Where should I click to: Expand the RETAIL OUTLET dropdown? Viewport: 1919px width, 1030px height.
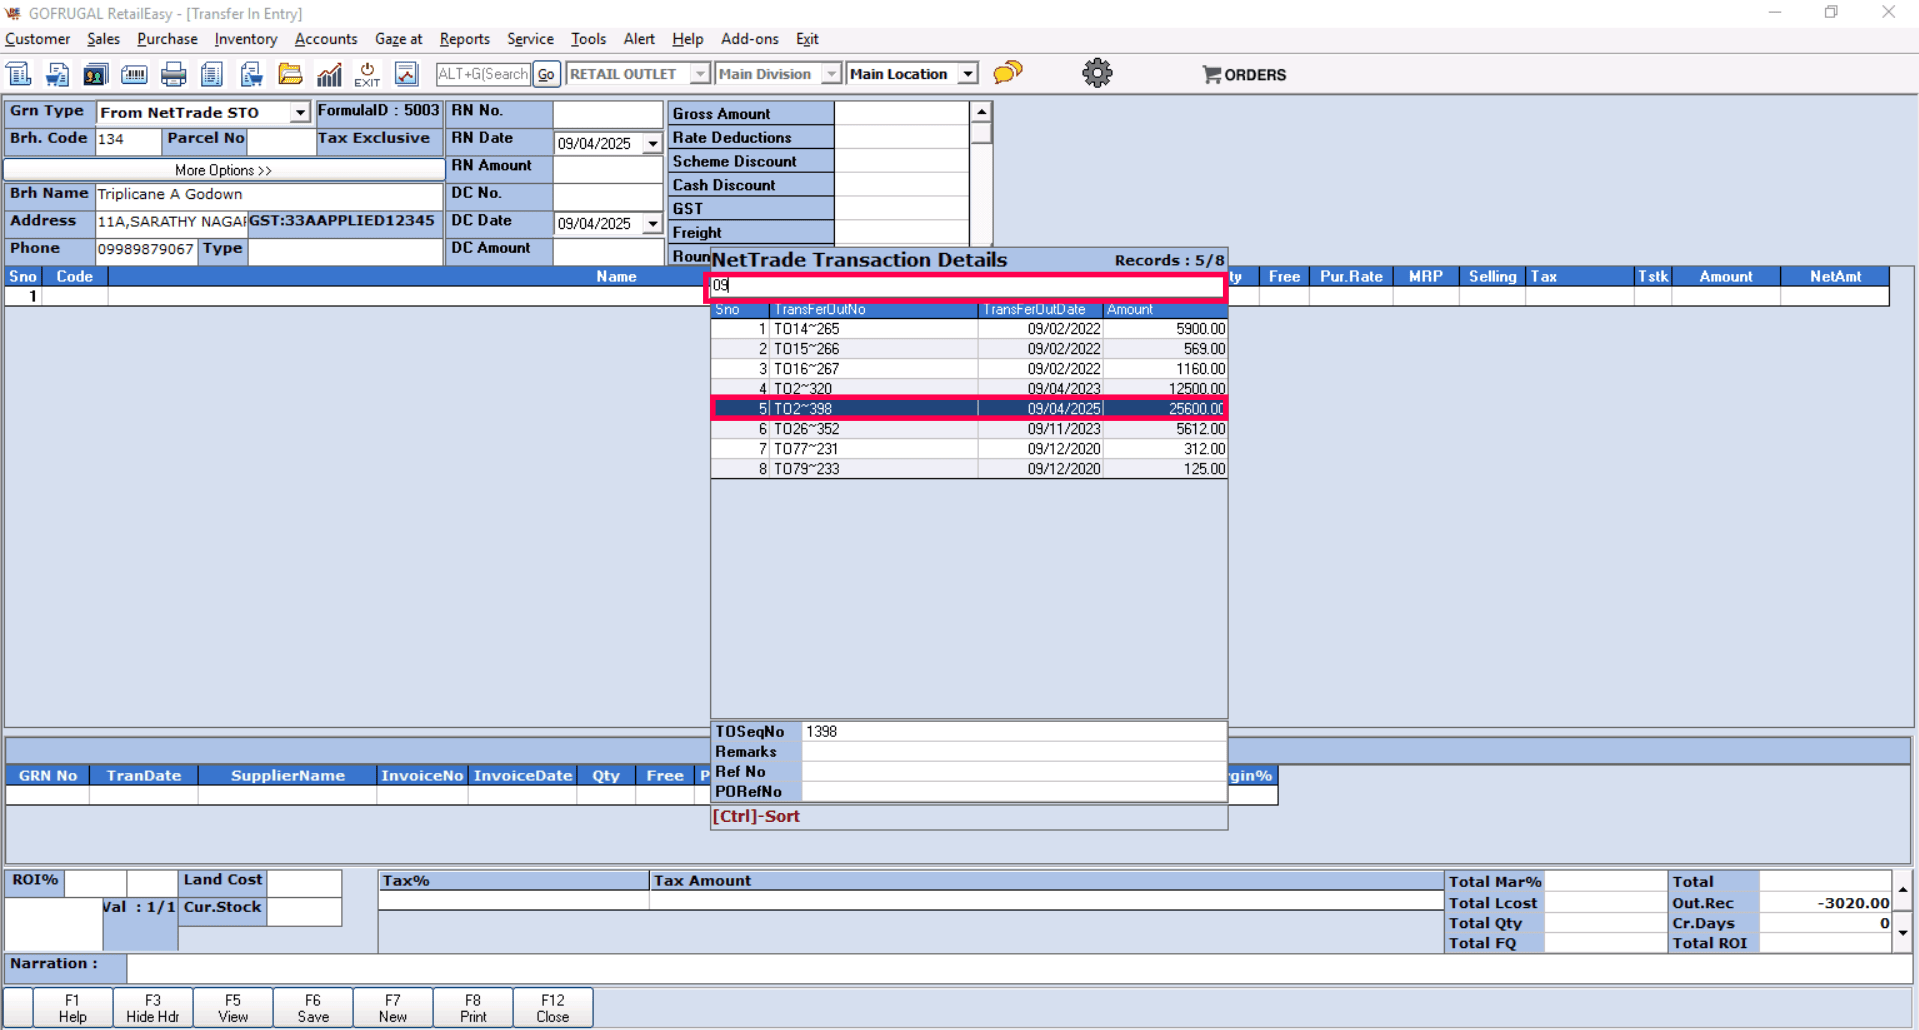coord(700,74)
